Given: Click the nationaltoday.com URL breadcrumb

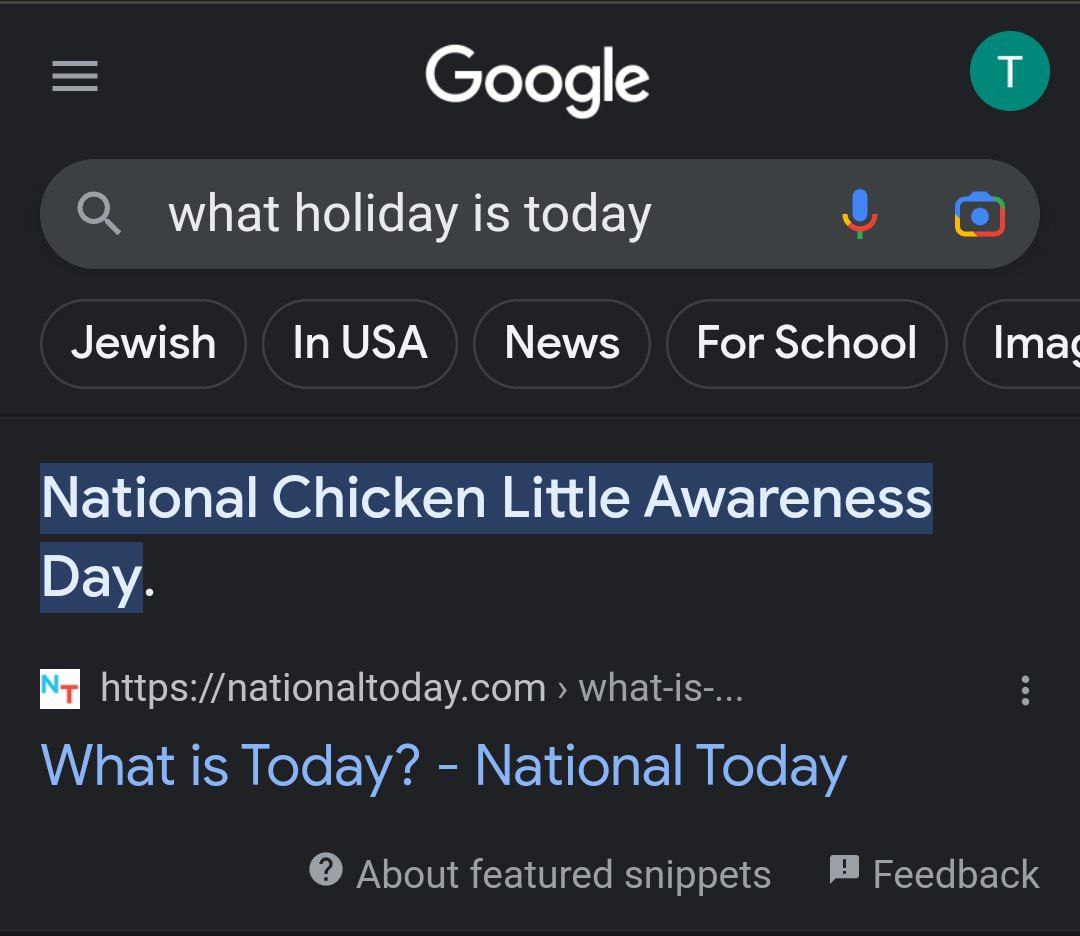Looking at the screenshot, I should coord(422,688).
